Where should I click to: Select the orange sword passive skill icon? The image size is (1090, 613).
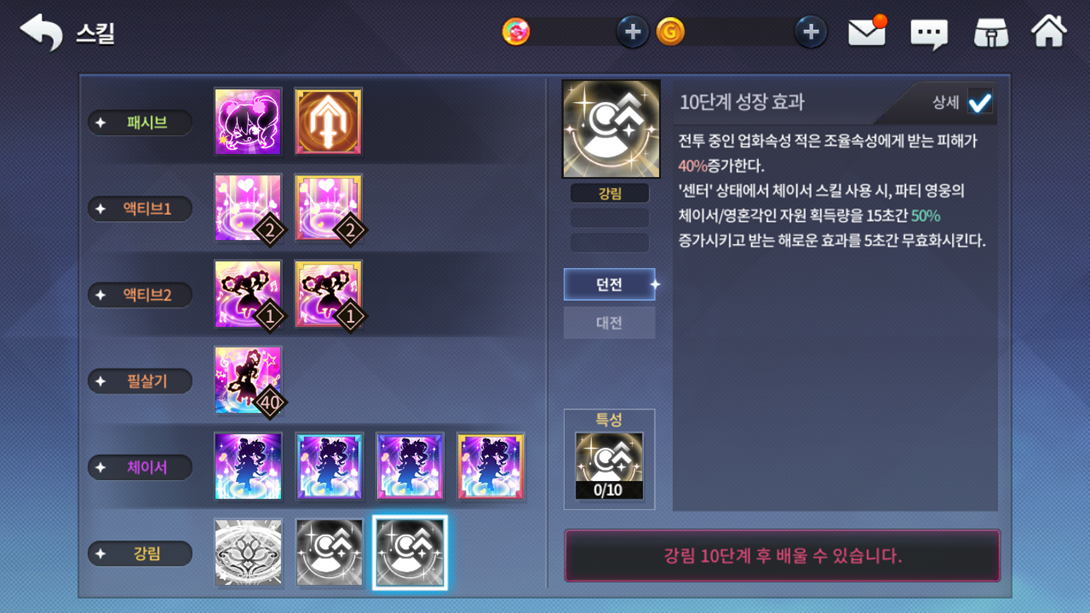point(328,121)
